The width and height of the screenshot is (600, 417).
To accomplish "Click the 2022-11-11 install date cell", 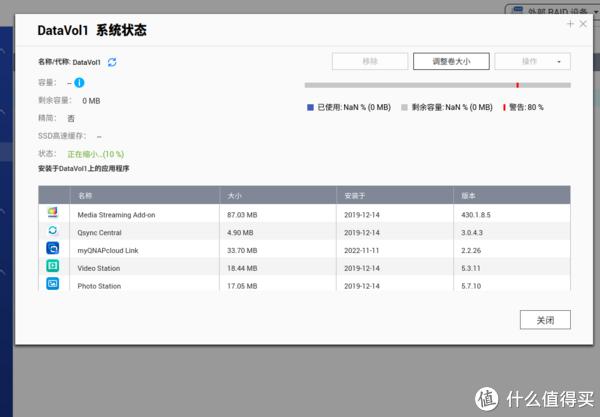I will click(x=362, y=251).
